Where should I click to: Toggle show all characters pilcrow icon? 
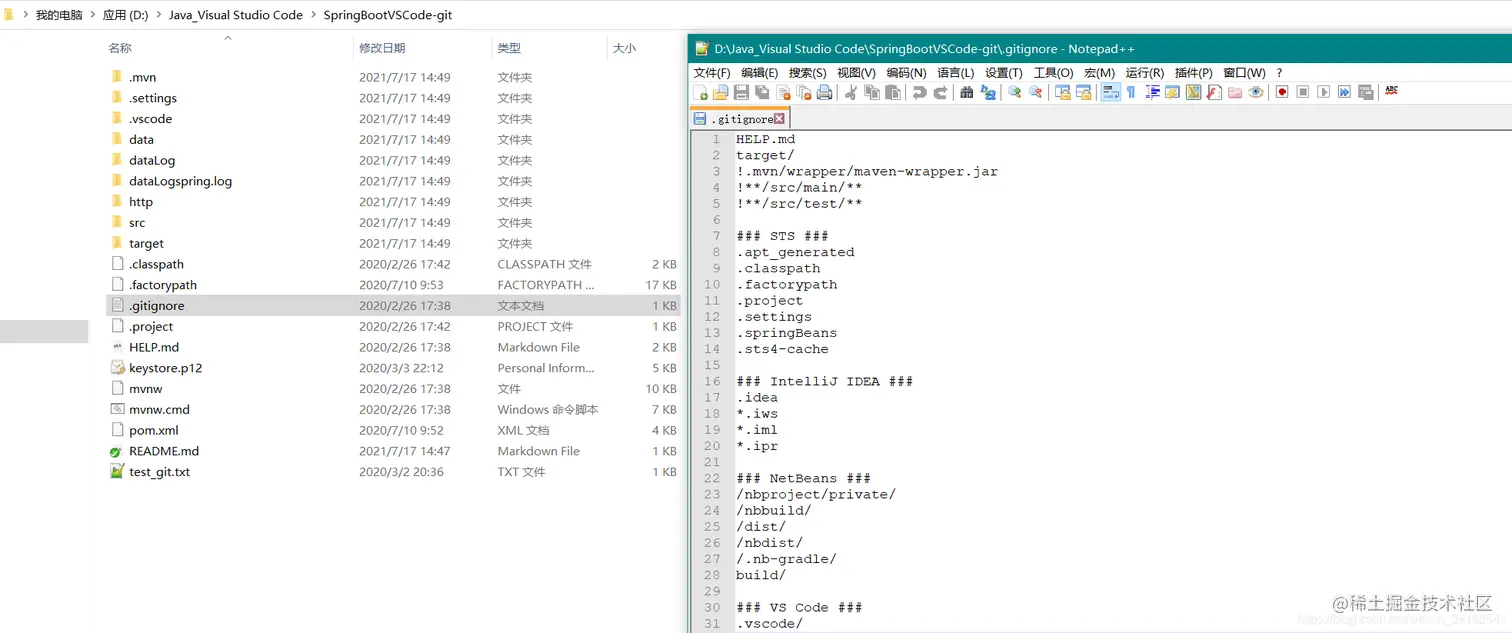click(x=1131, y=92)
